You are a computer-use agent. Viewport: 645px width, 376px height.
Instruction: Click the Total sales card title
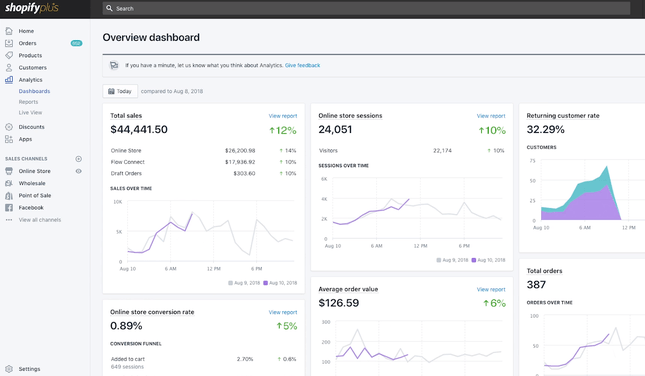tap(126, 116)
